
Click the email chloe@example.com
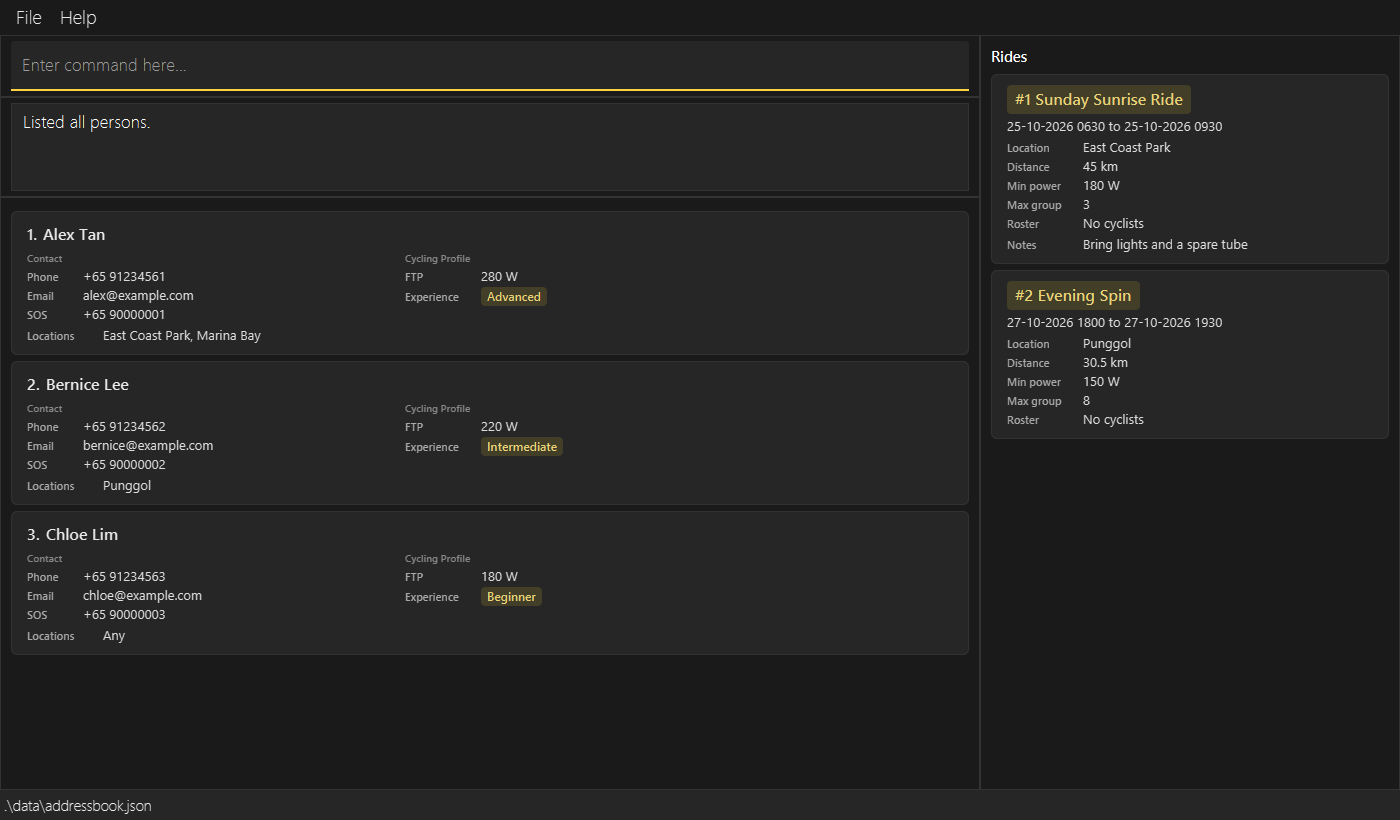(142, 596)
